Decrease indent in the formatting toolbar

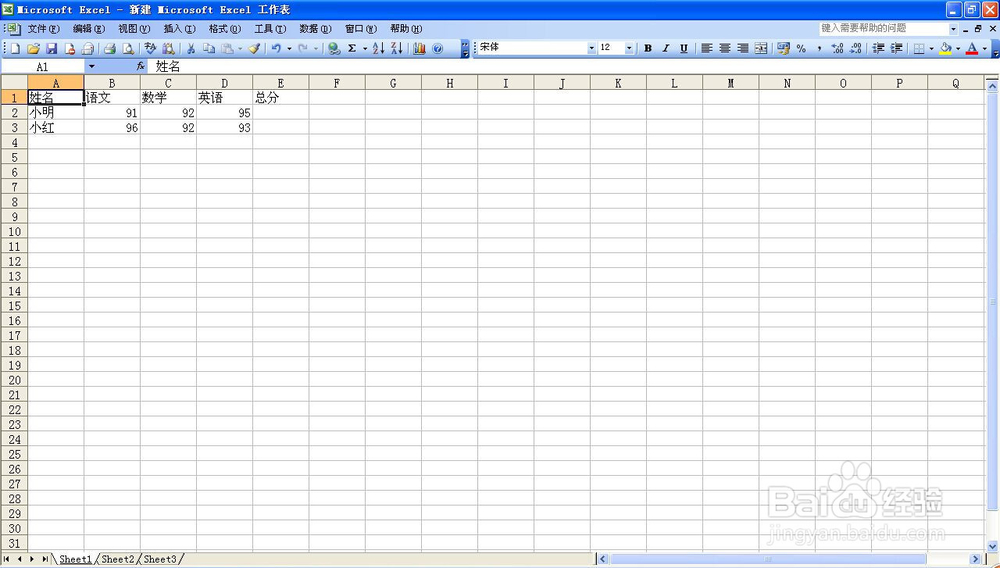pyautogui.click(x=878, y=48)
